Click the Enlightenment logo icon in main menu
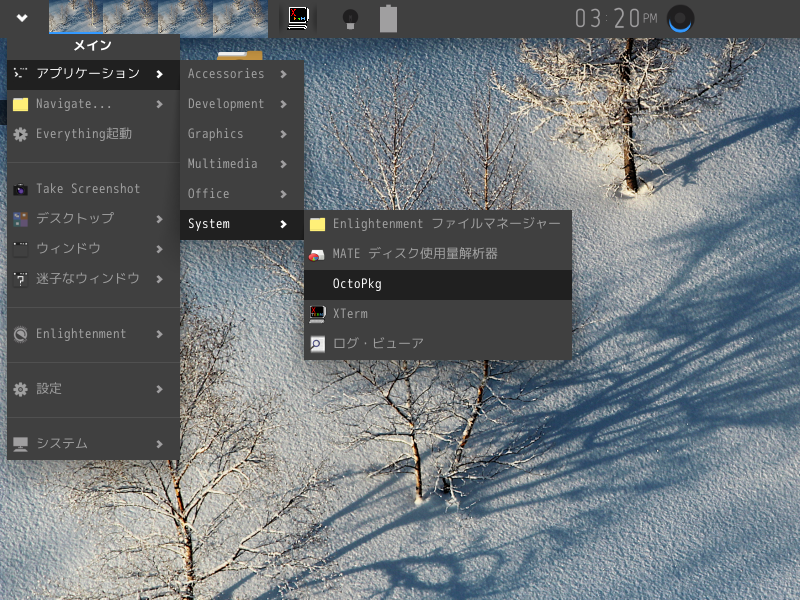The height and width of the screenshot is (600, 800). coord(20,334)
